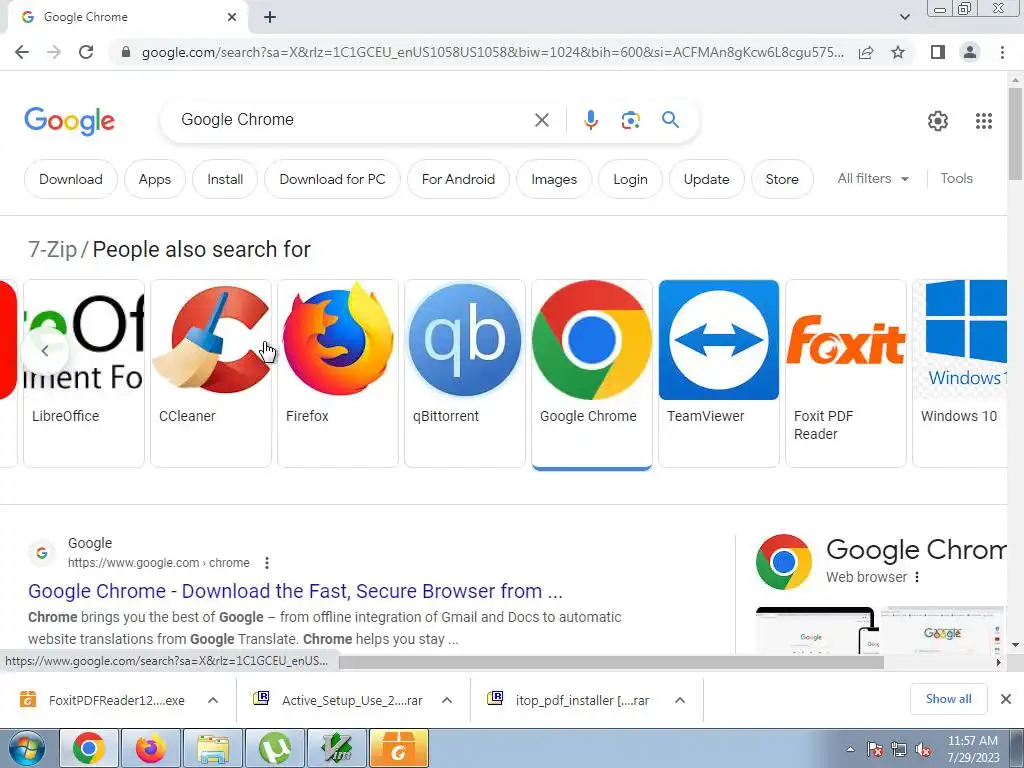
Task: Expand itop_pdf_installer download options
Action: [x=680, y=700]
